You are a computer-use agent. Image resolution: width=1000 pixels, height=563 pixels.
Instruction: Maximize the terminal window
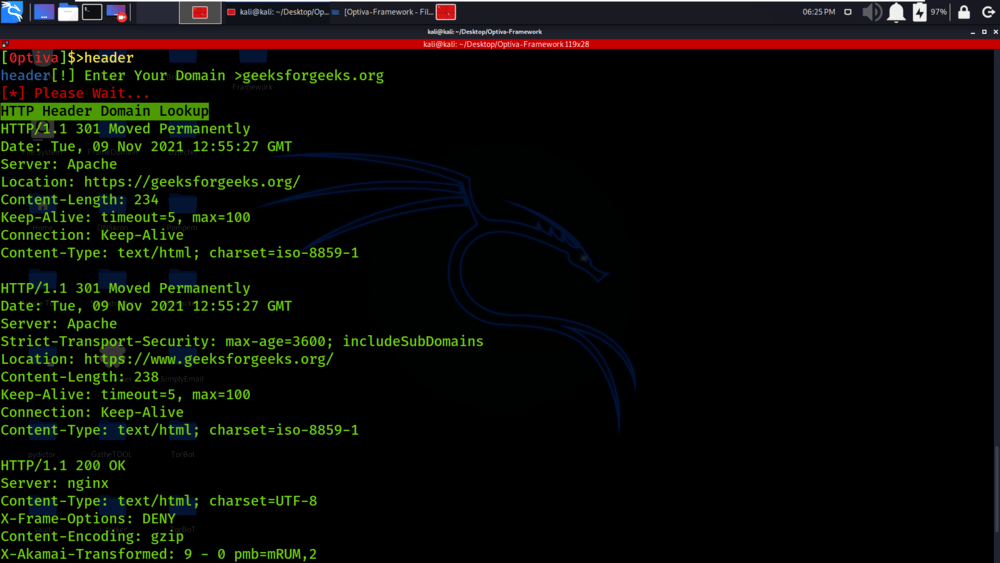[x=984, y=32]
